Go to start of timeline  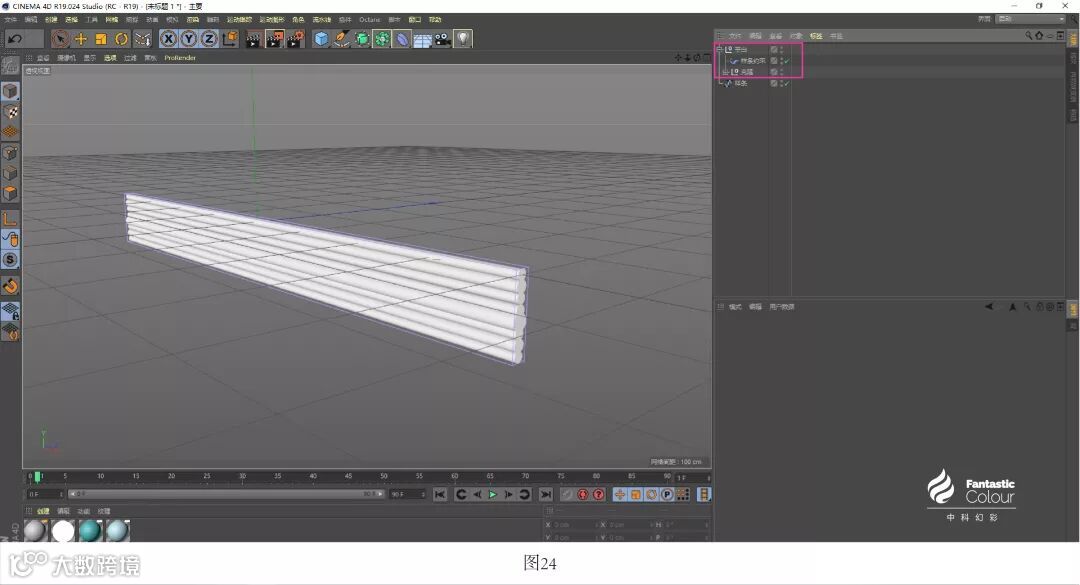click(x=440, y=495)
